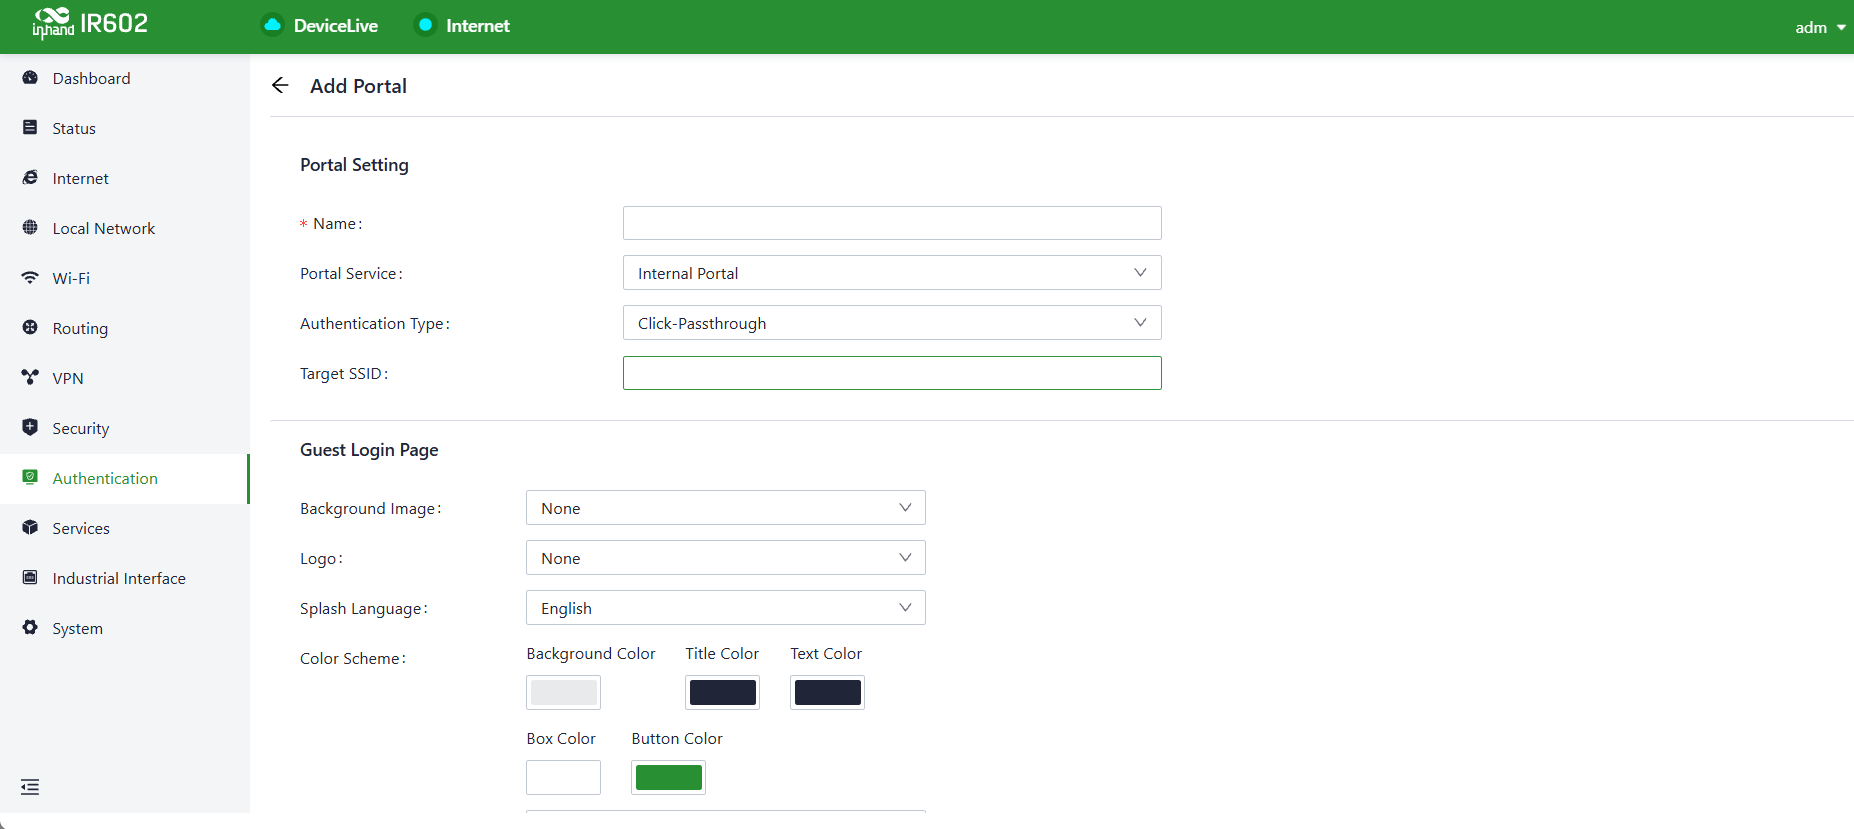Viewport: 1854px width, 829px height.
Task: Click the Internet status dot in header
Action: [425, 25]
